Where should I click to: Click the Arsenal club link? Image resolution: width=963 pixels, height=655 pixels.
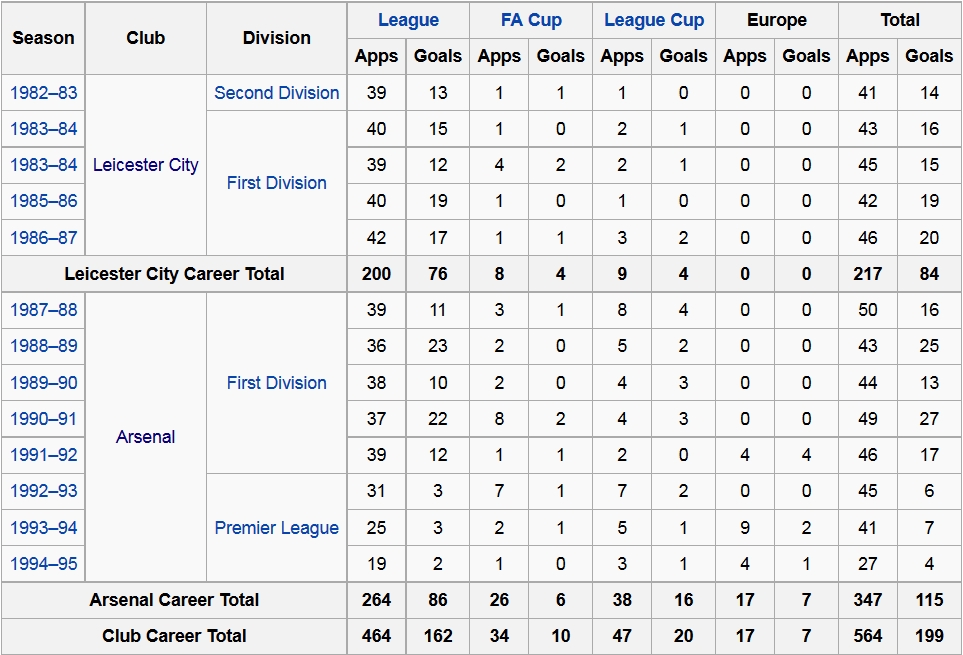(x=146, y=437)
